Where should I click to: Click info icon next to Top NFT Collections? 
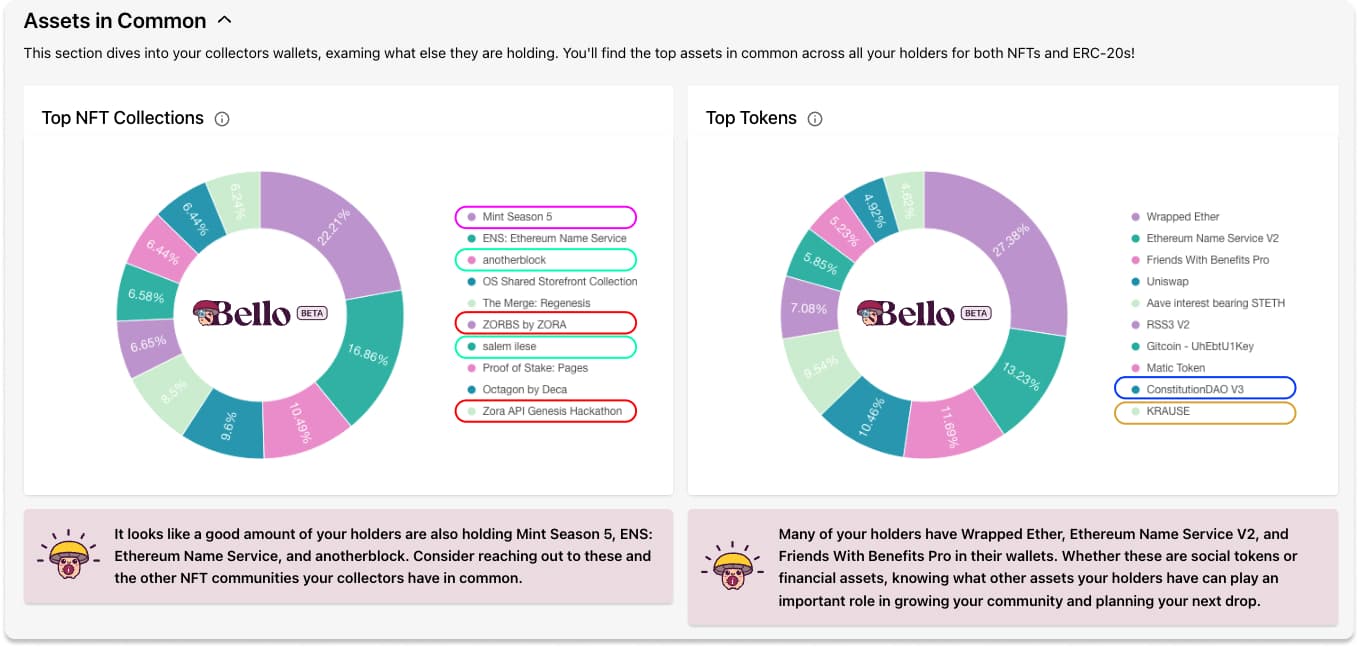click(222, 119)
